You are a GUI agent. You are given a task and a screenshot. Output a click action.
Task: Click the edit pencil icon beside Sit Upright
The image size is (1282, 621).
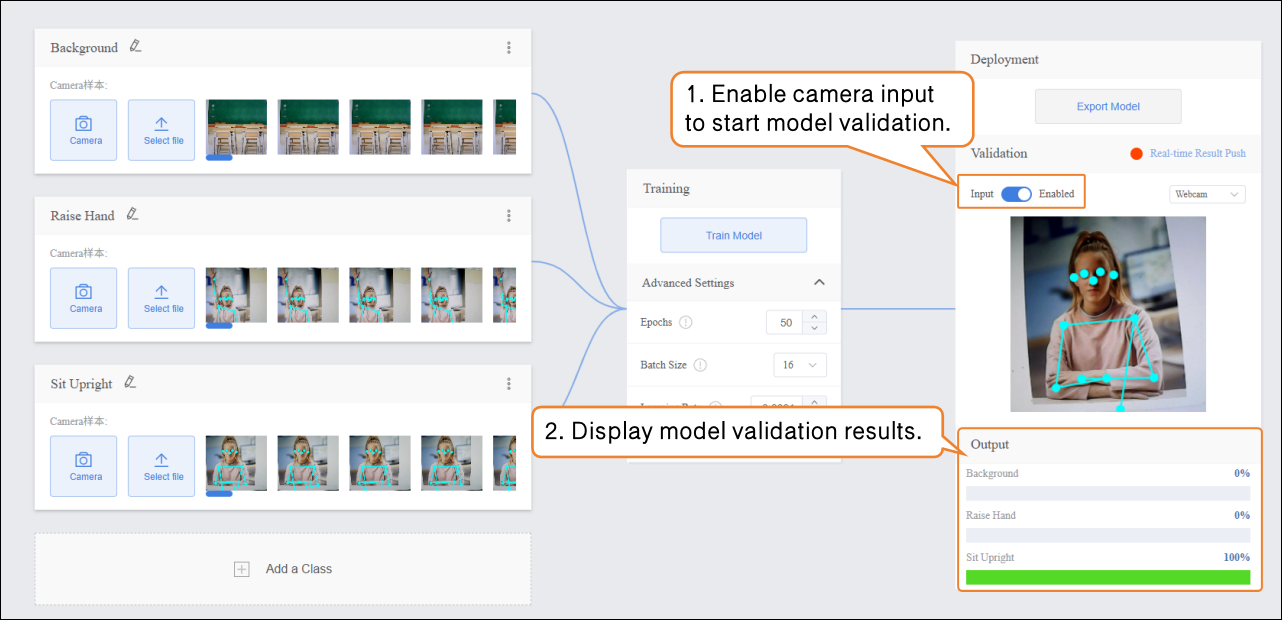(130, 382)
